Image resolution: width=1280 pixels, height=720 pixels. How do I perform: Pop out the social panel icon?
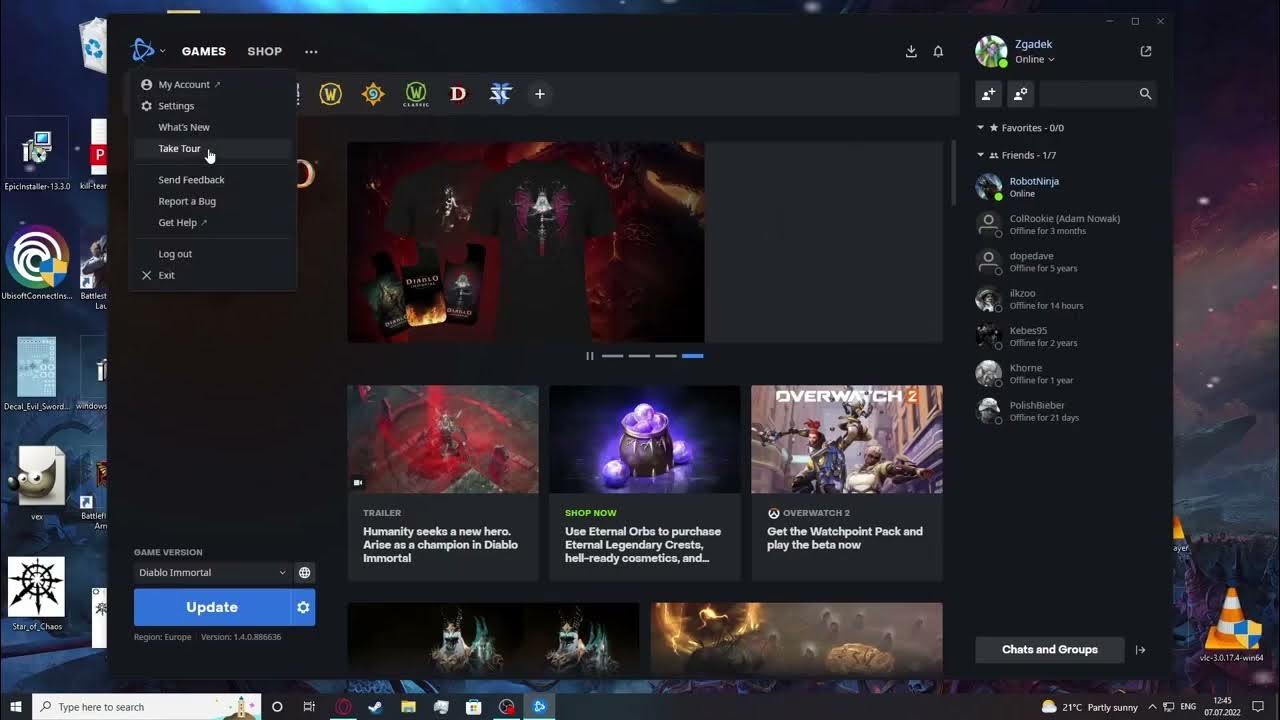point(1146,51)
